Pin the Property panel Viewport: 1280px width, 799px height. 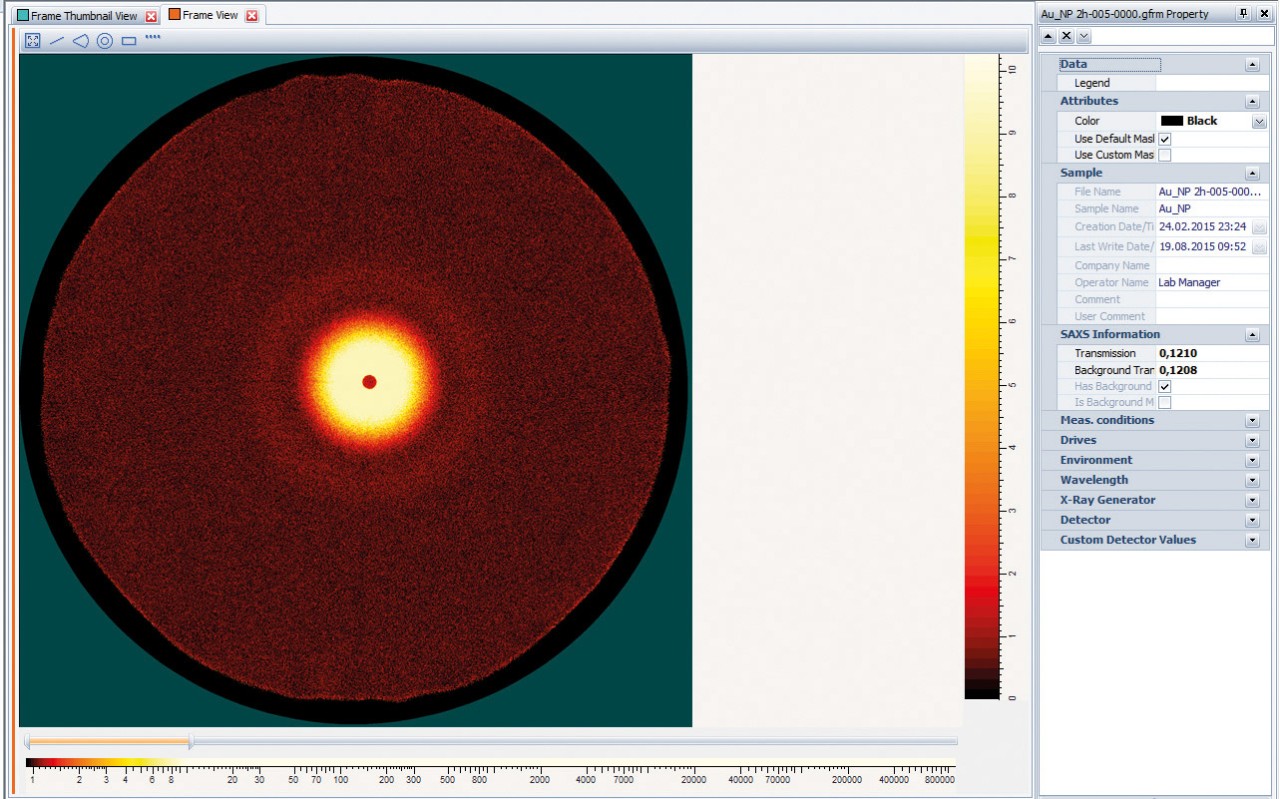point(1243,14)
